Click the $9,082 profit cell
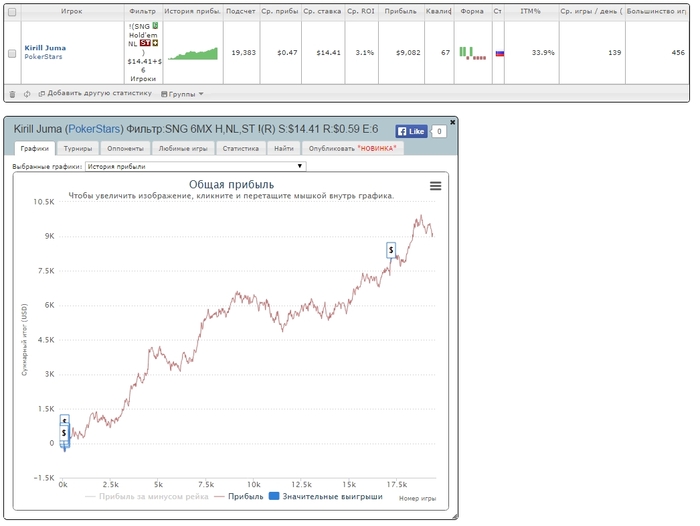The height and width of the screenshot is (526, 700). (x=408, y=53)
